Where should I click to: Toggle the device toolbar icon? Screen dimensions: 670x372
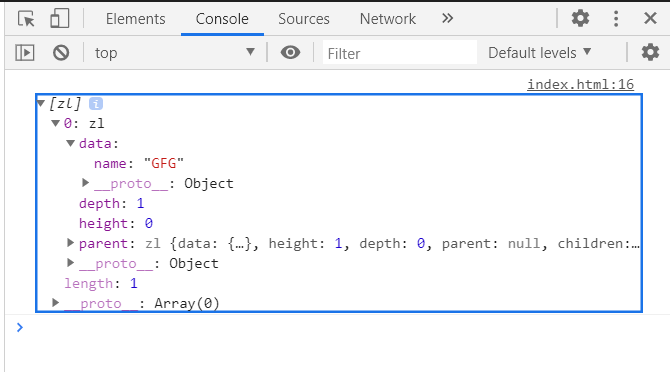59,19
